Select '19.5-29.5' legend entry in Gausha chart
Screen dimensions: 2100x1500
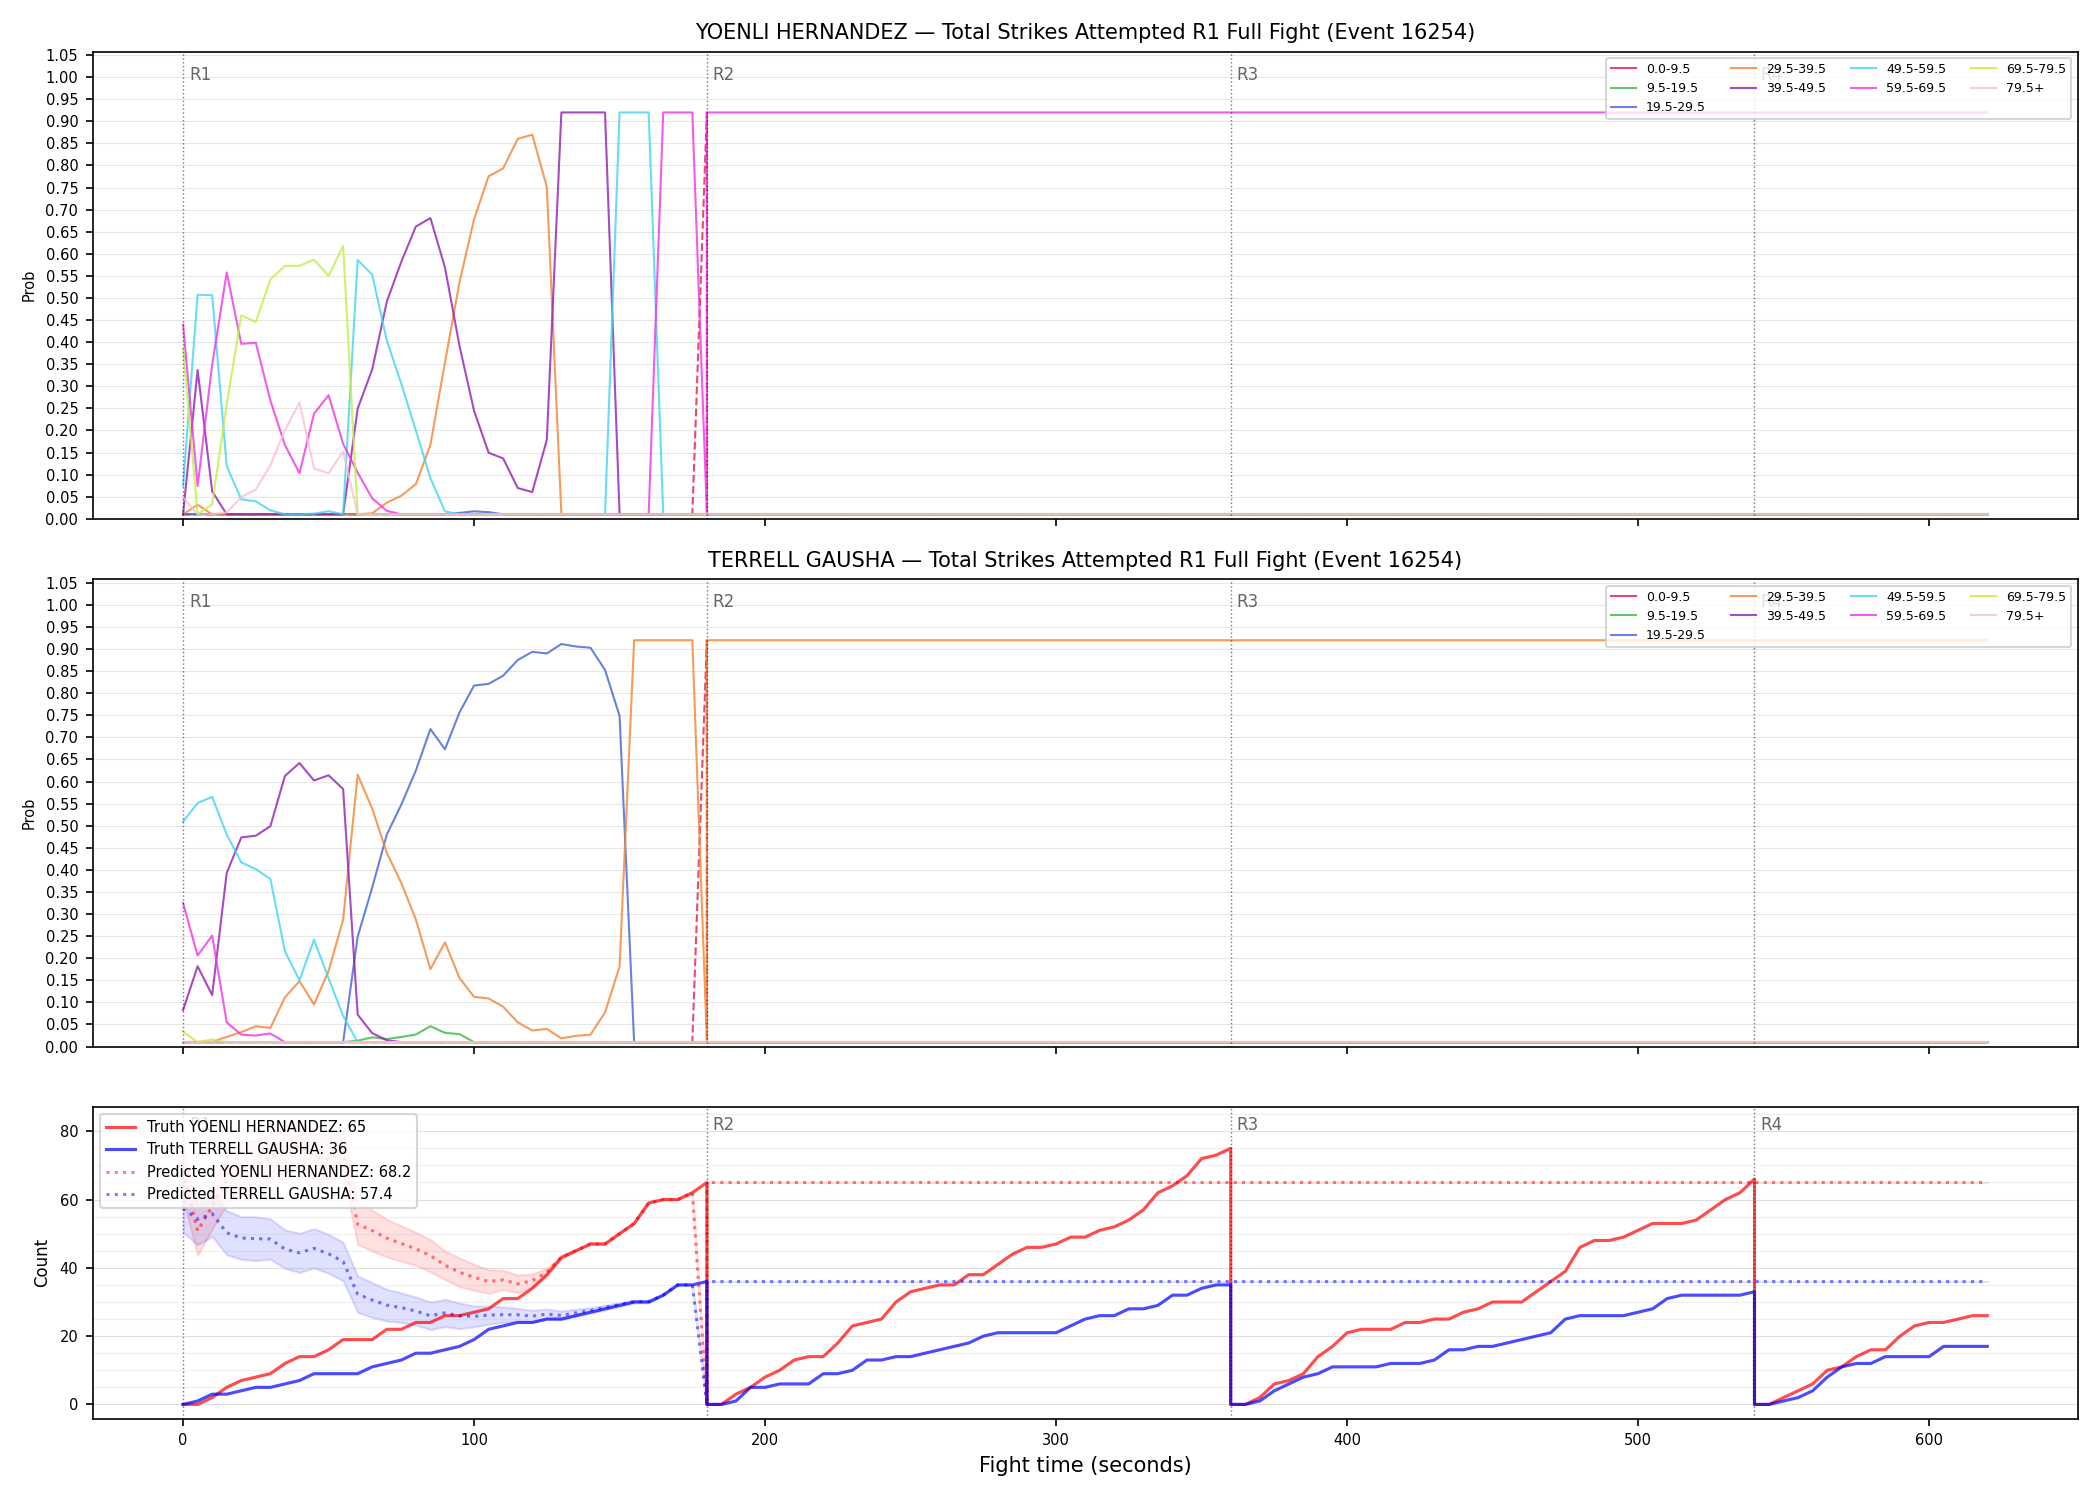pos(1657,635)
